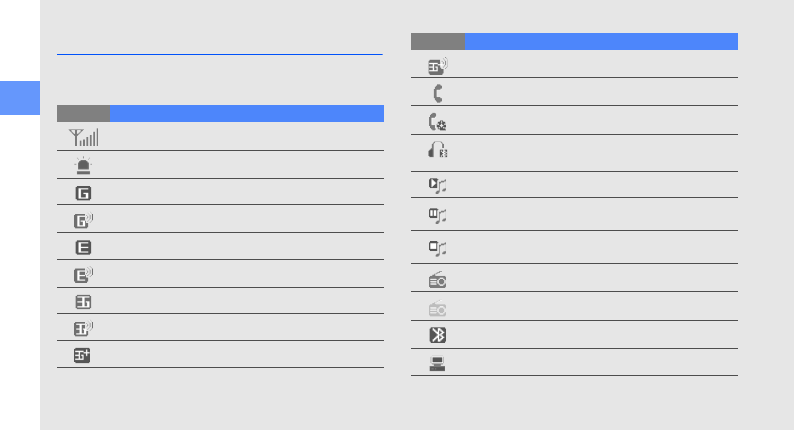Click the left table's blue header bar

point(246,113)
